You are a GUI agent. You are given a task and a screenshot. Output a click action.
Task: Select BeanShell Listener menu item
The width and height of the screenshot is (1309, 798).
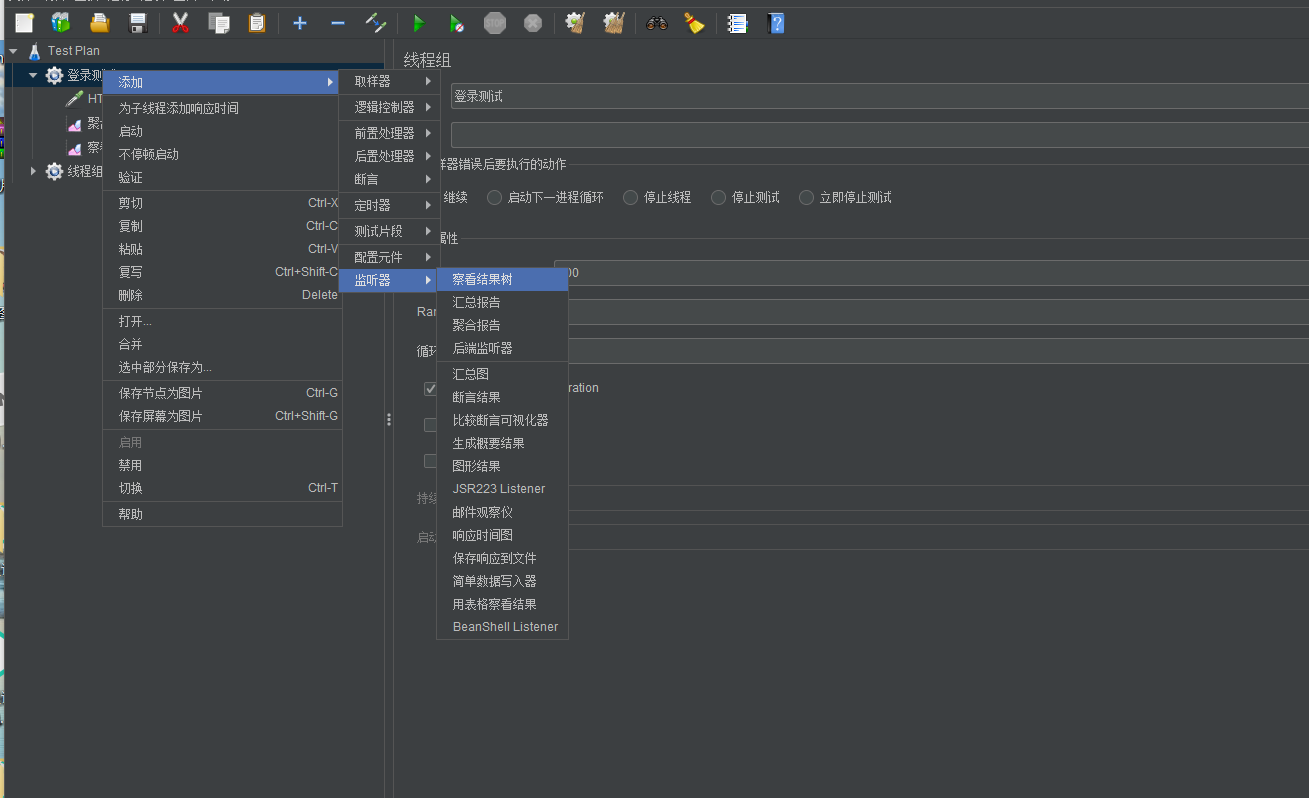(x=503, y=627)
